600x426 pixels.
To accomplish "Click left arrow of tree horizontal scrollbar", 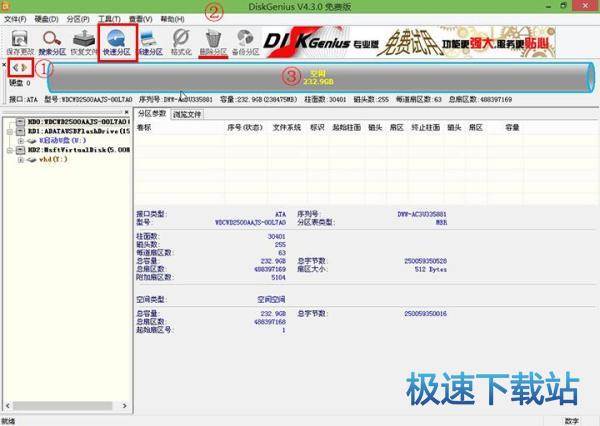I will point(8,405).
